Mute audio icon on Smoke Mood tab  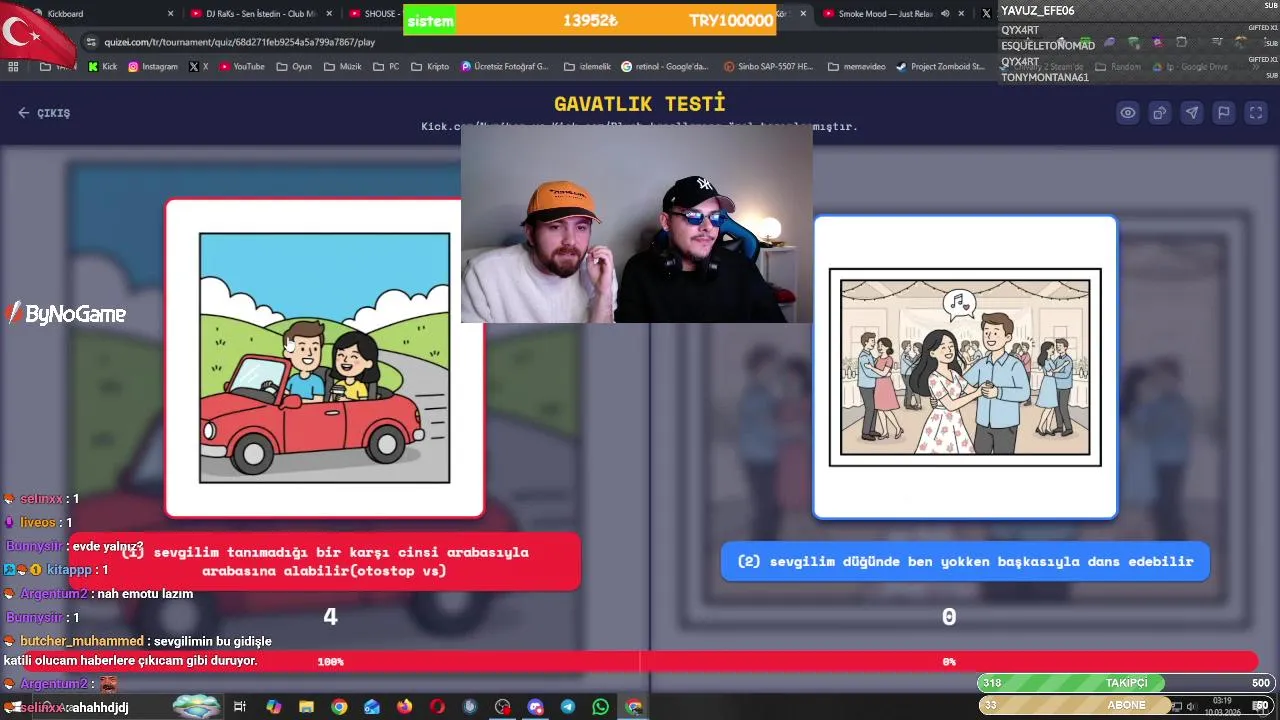pyautogui.click(x=945, y=14)
